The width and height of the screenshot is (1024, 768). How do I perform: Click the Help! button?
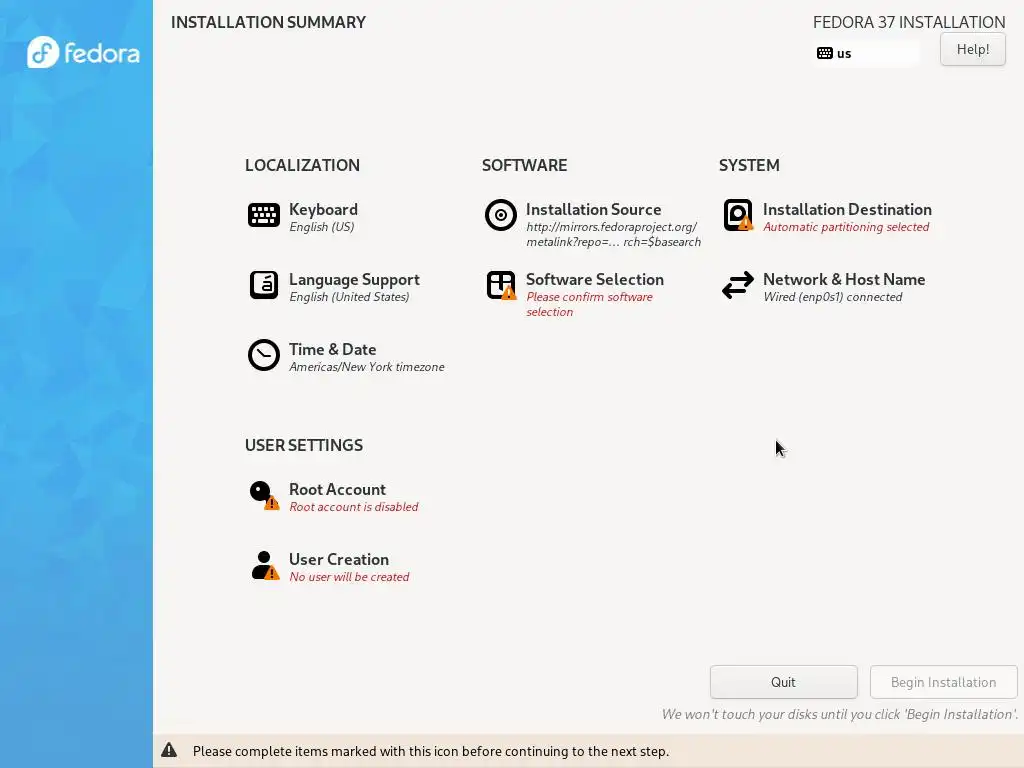tap(972, 49)
